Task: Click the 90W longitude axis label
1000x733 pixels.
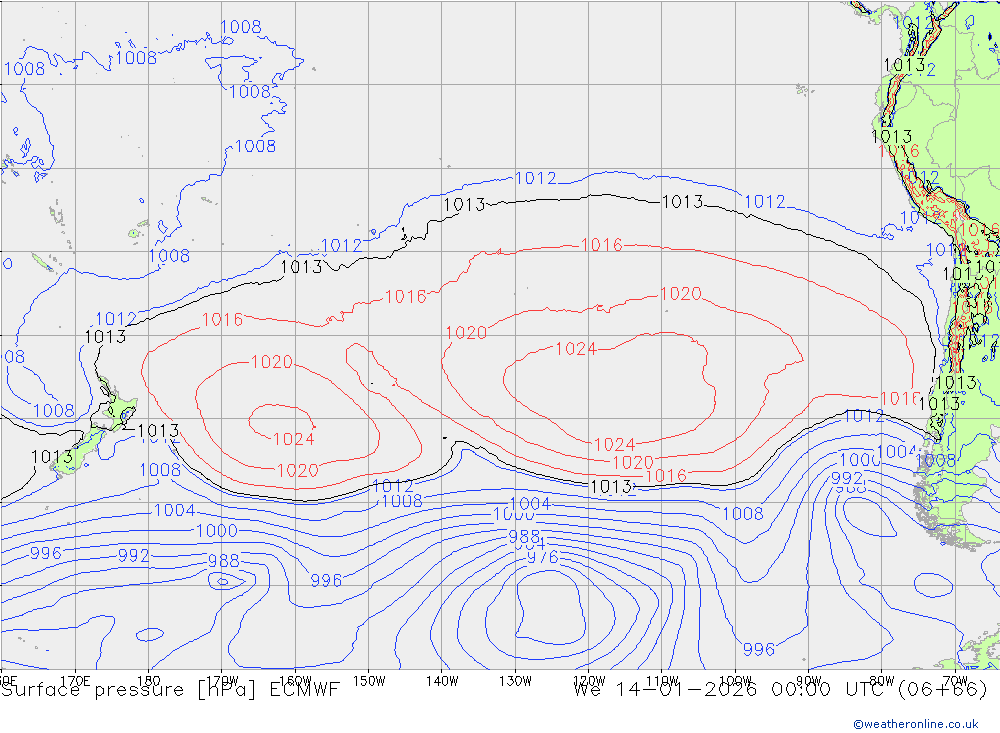Action: 809,680
